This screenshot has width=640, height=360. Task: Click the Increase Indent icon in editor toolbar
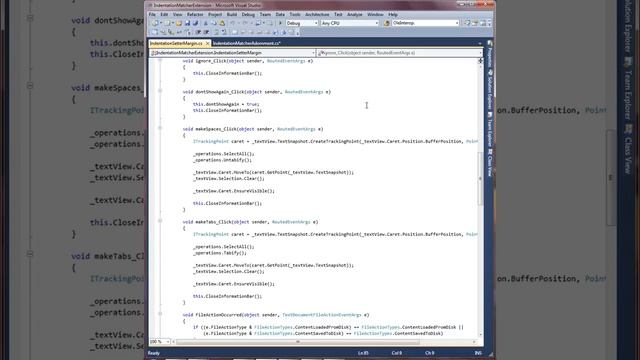(206, 32)
